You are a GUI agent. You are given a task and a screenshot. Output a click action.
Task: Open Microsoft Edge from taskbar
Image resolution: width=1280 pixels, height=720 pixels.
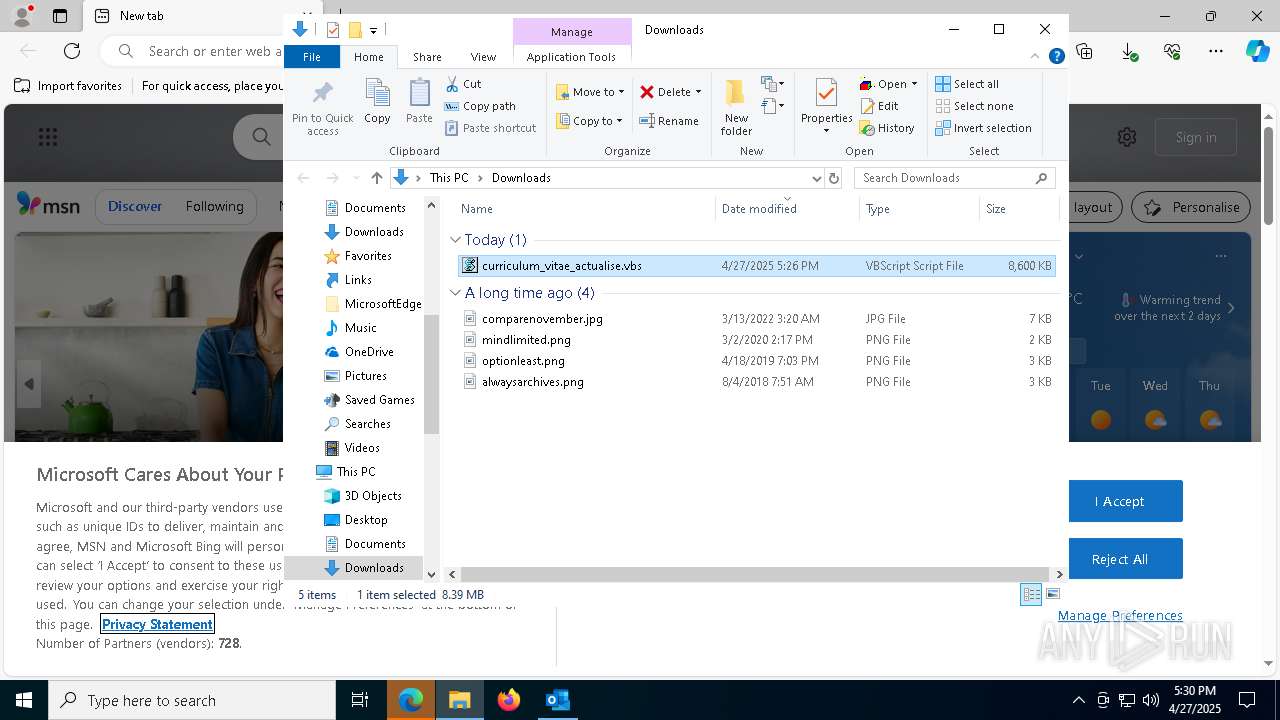point(411,700)
